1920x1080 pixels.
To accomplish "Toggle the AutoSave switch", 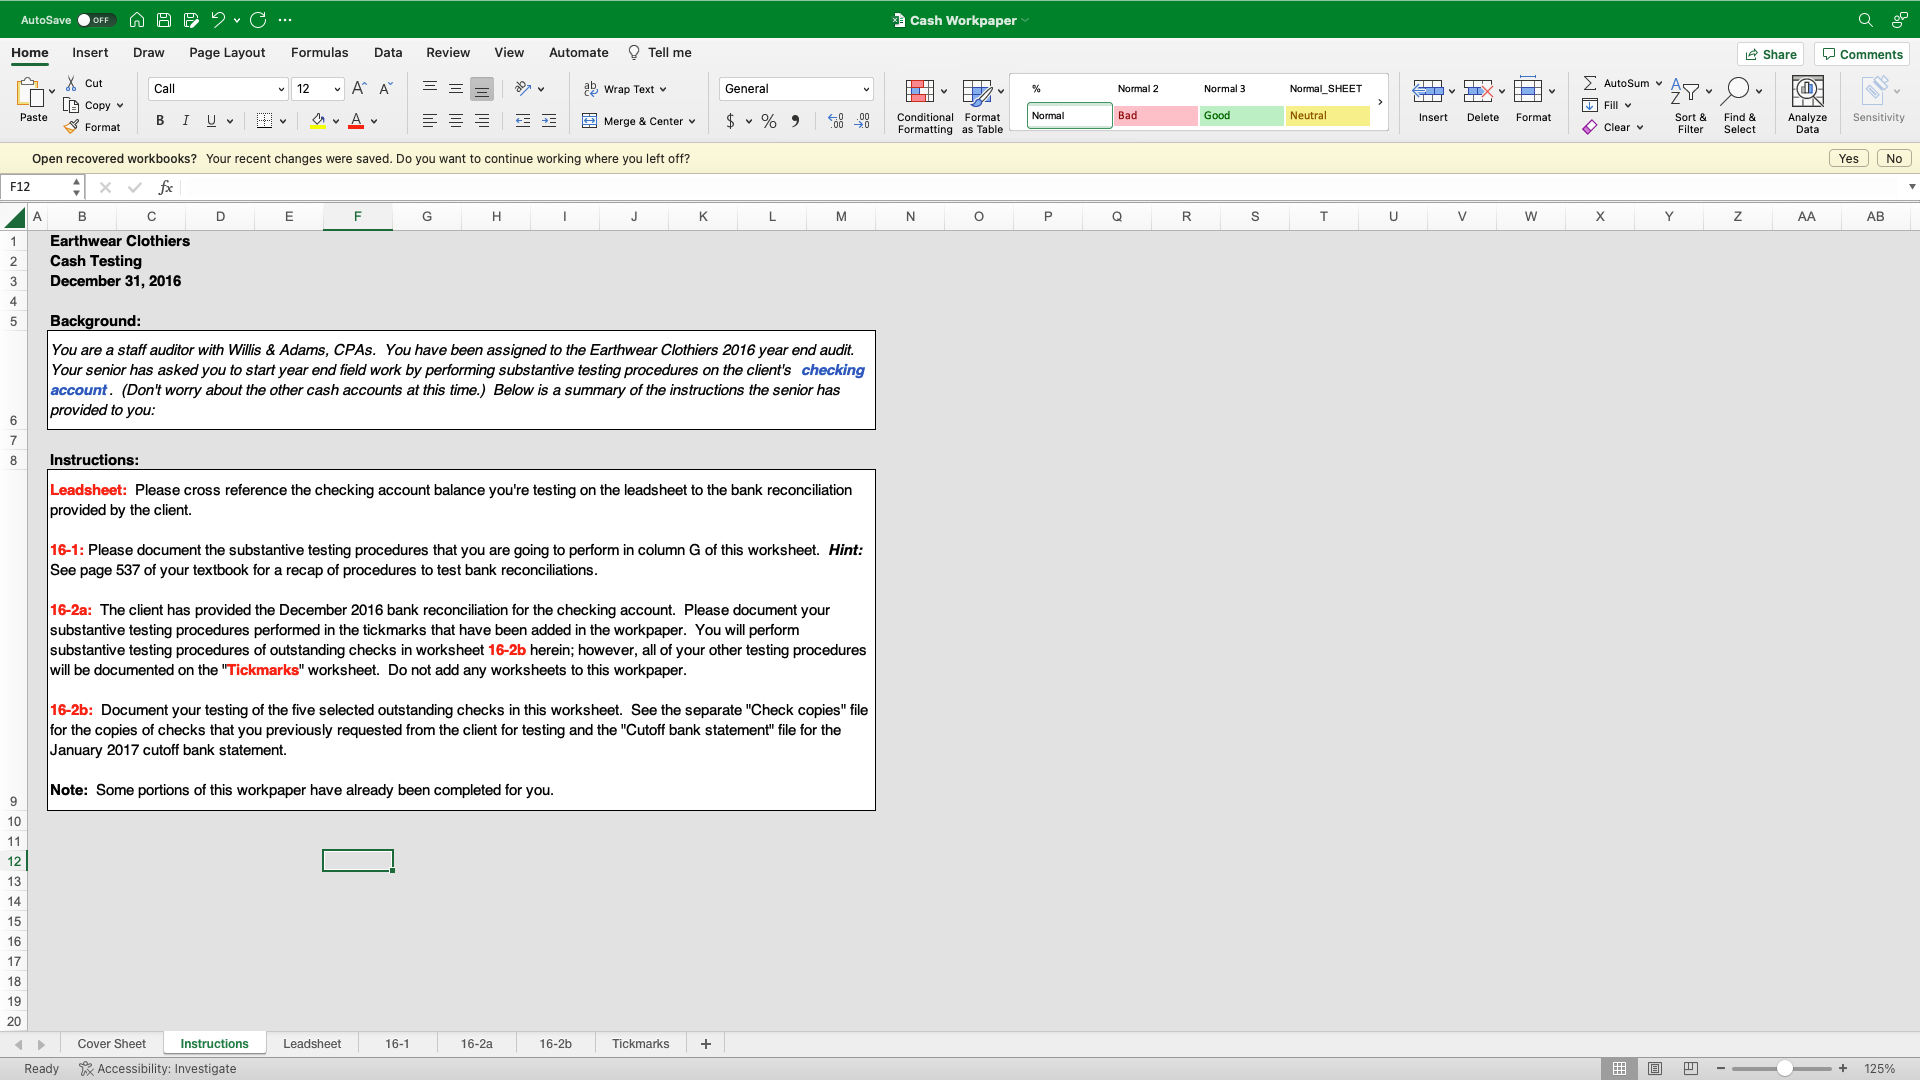I will pos(96,20).
